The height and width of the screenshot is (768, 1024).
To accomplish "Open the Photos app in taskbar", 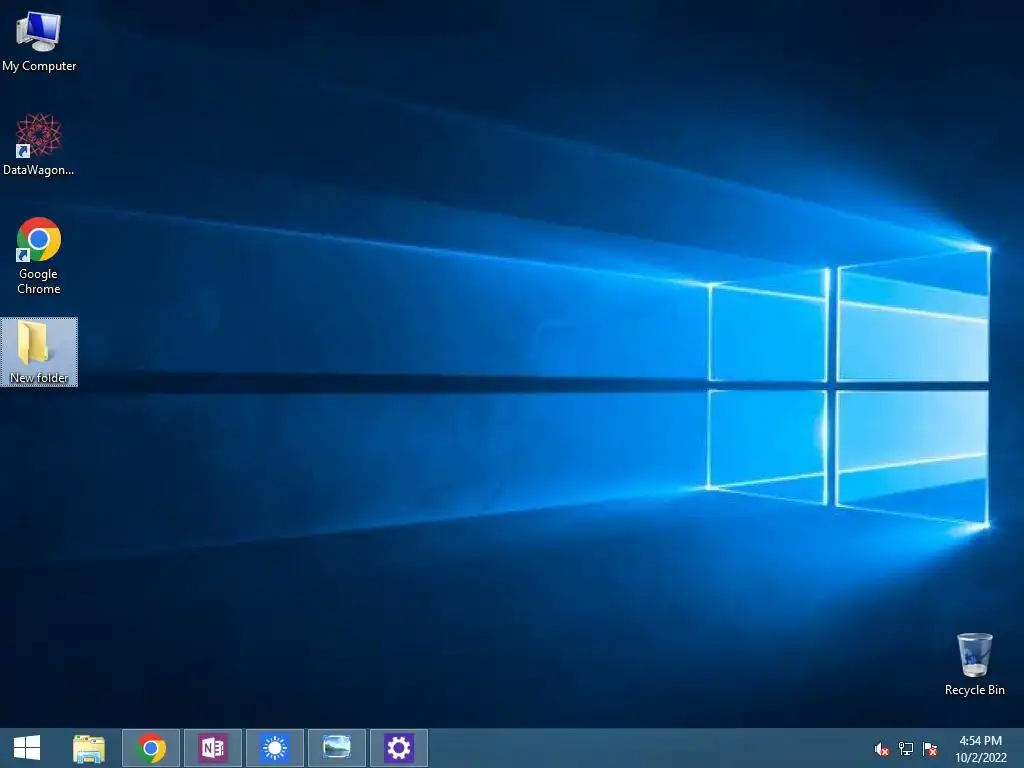I will coord(337,748).
